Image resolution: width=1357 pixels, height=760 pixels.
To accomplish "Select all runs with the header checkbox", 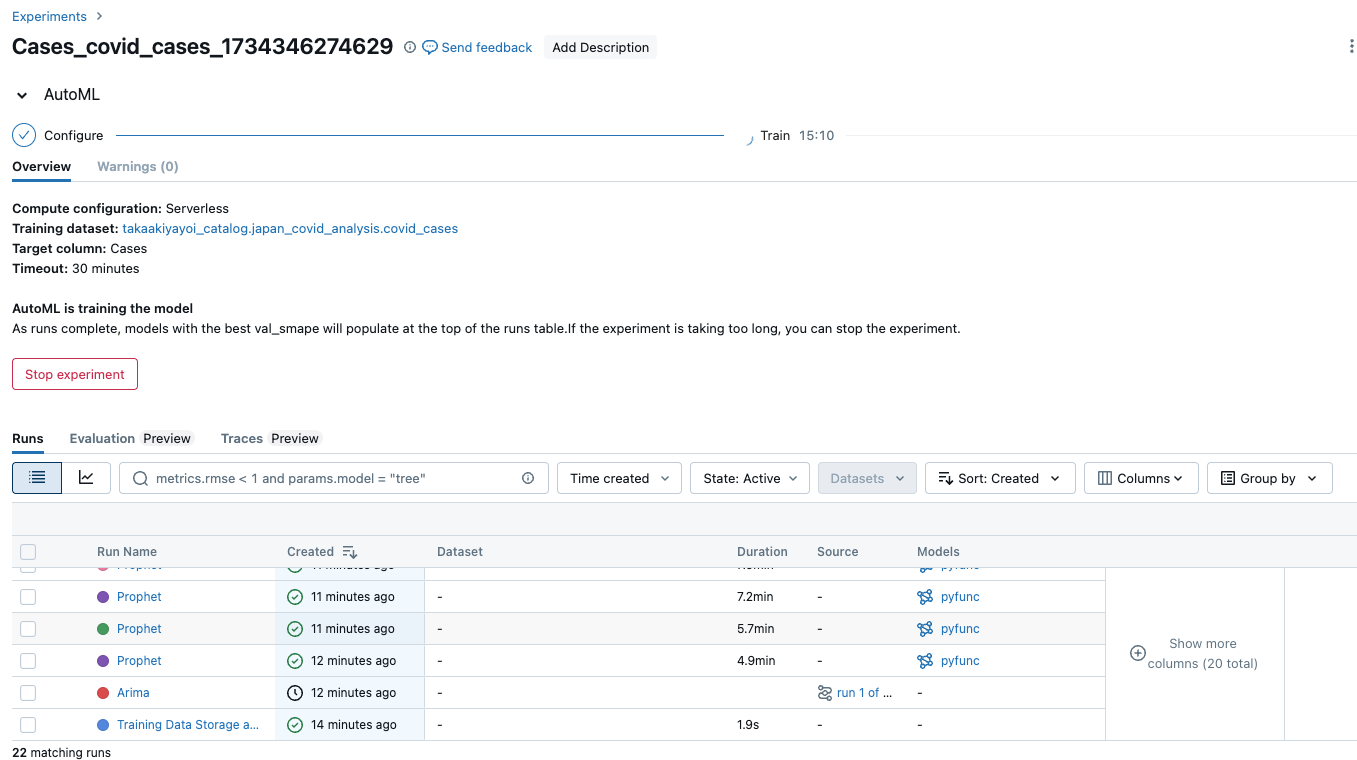I will tap(28, 551).
